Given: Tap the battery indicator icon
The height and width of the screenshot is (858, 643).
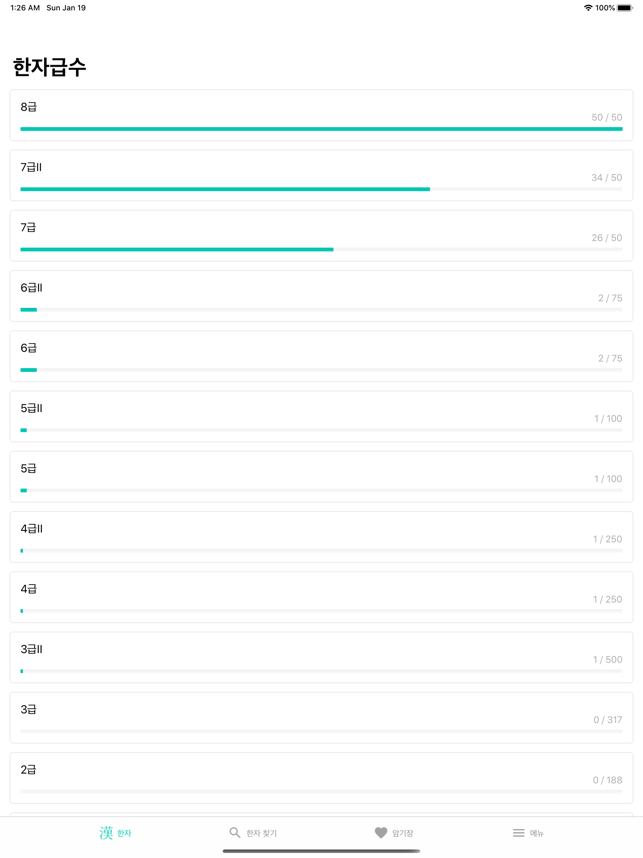Looking at the screenshot, I should [x=625, y=8].
